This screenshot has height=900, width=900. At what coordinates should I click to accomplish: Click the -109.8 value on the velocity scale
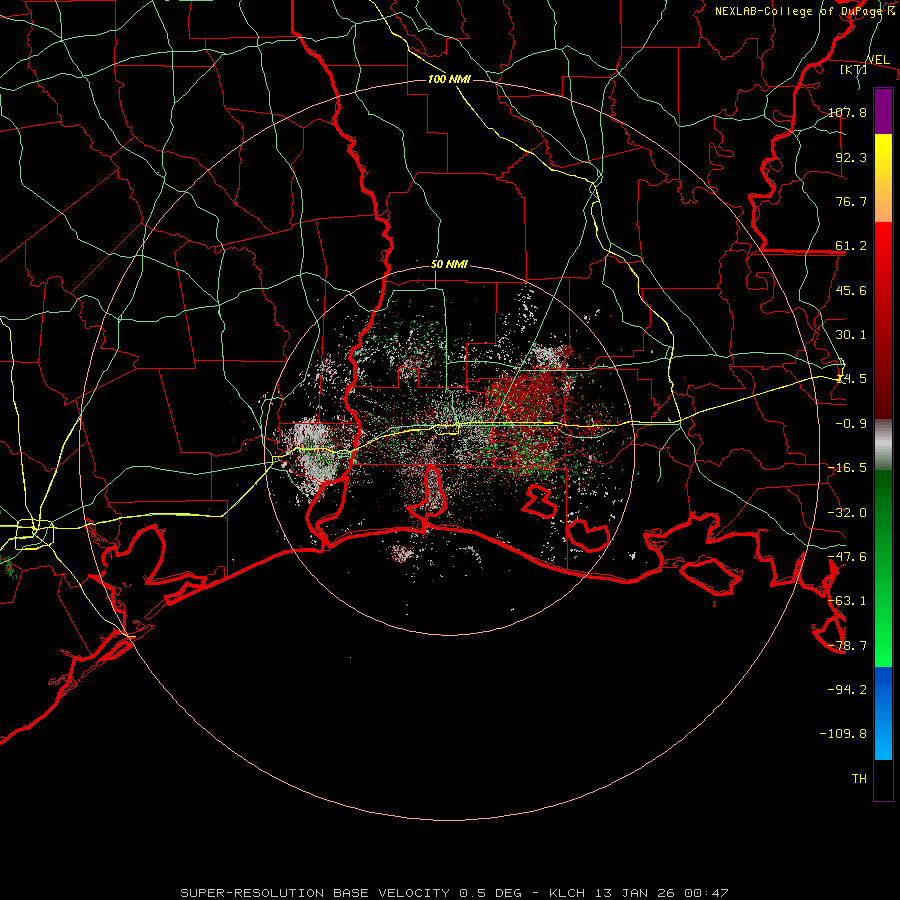point(843,734)
